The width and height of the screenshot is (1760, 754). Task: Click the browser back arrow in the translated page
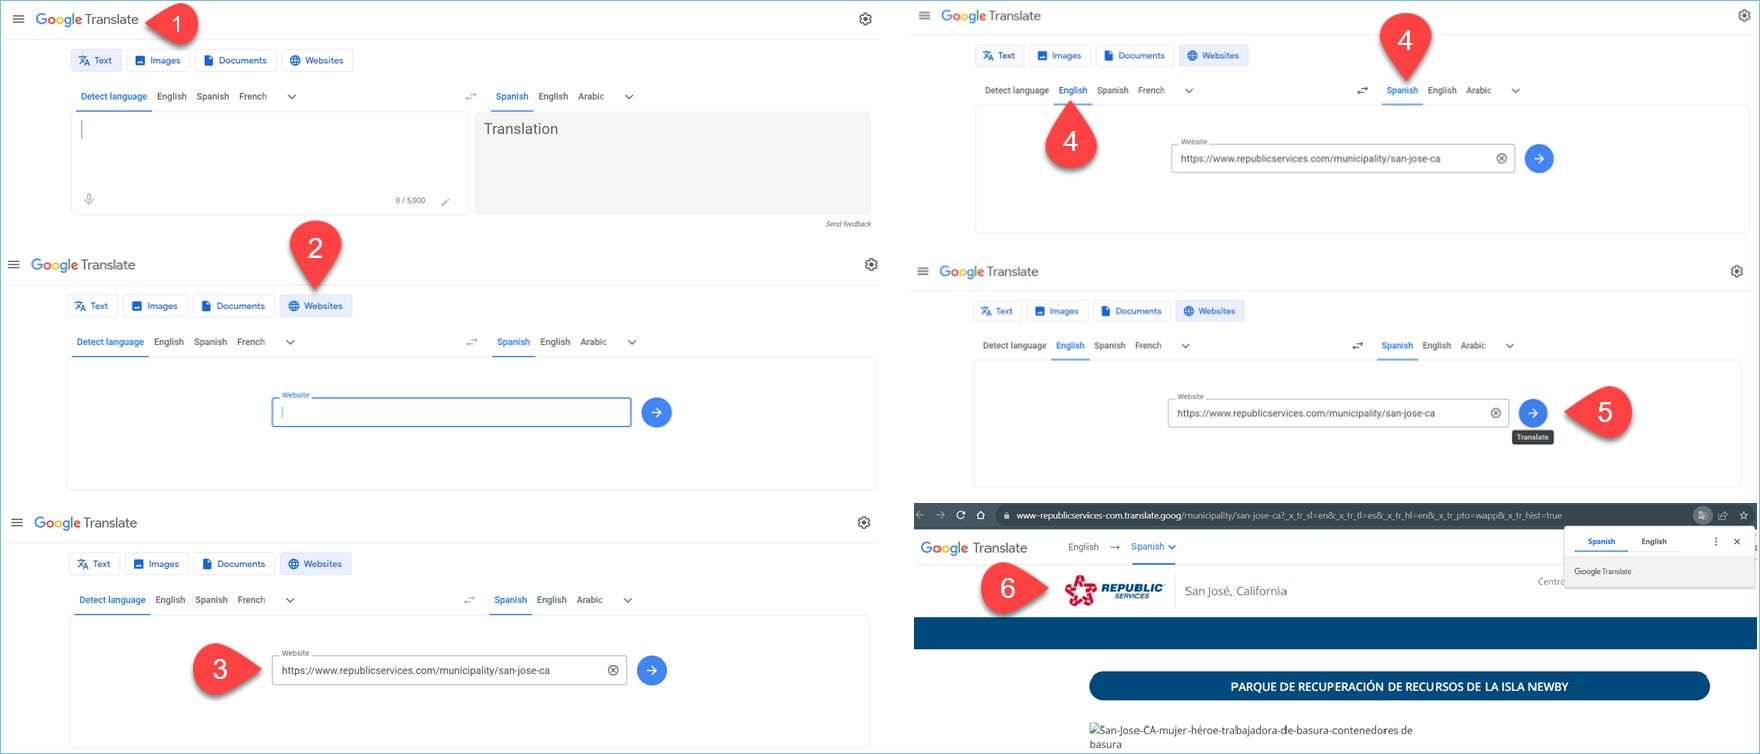(x=920, y=515)
